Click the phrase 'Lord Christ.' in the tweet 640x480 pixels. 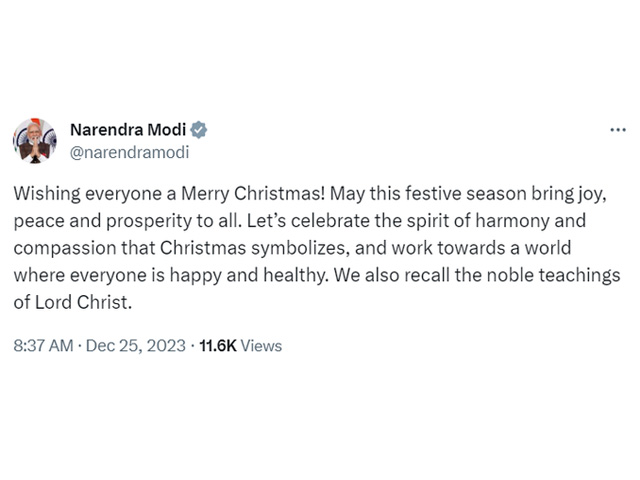coord(84,302)
